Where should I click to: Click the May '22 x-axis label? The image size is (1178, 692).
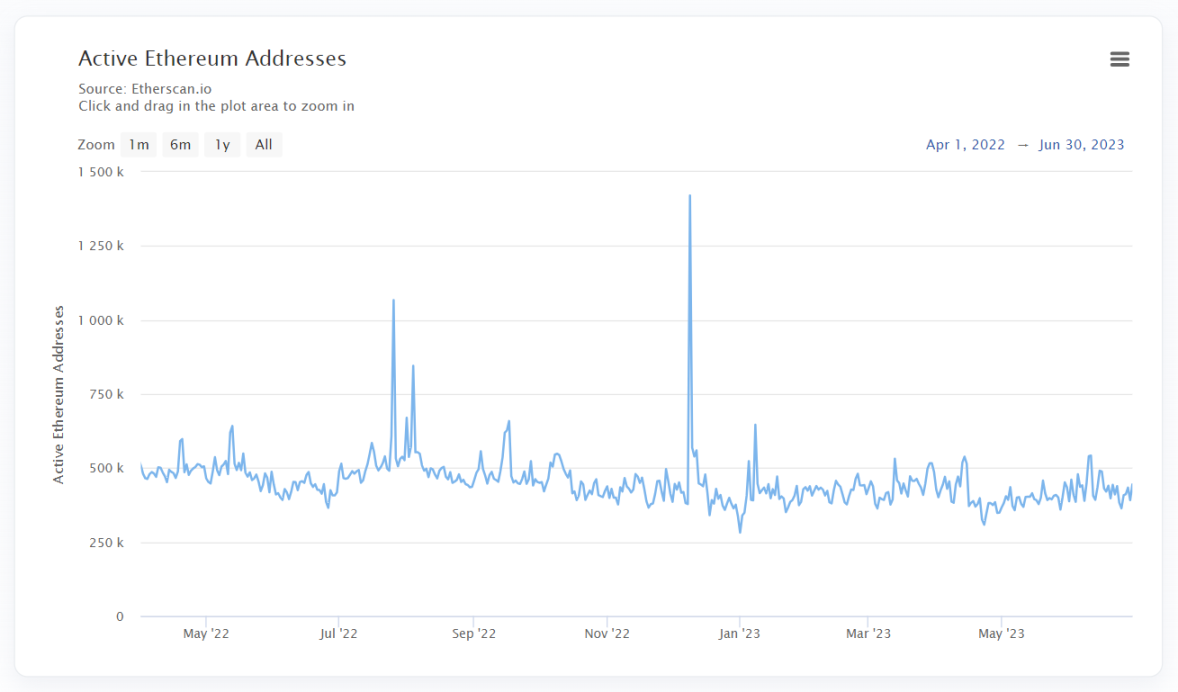pyautogui.click(x=206, y=634)
